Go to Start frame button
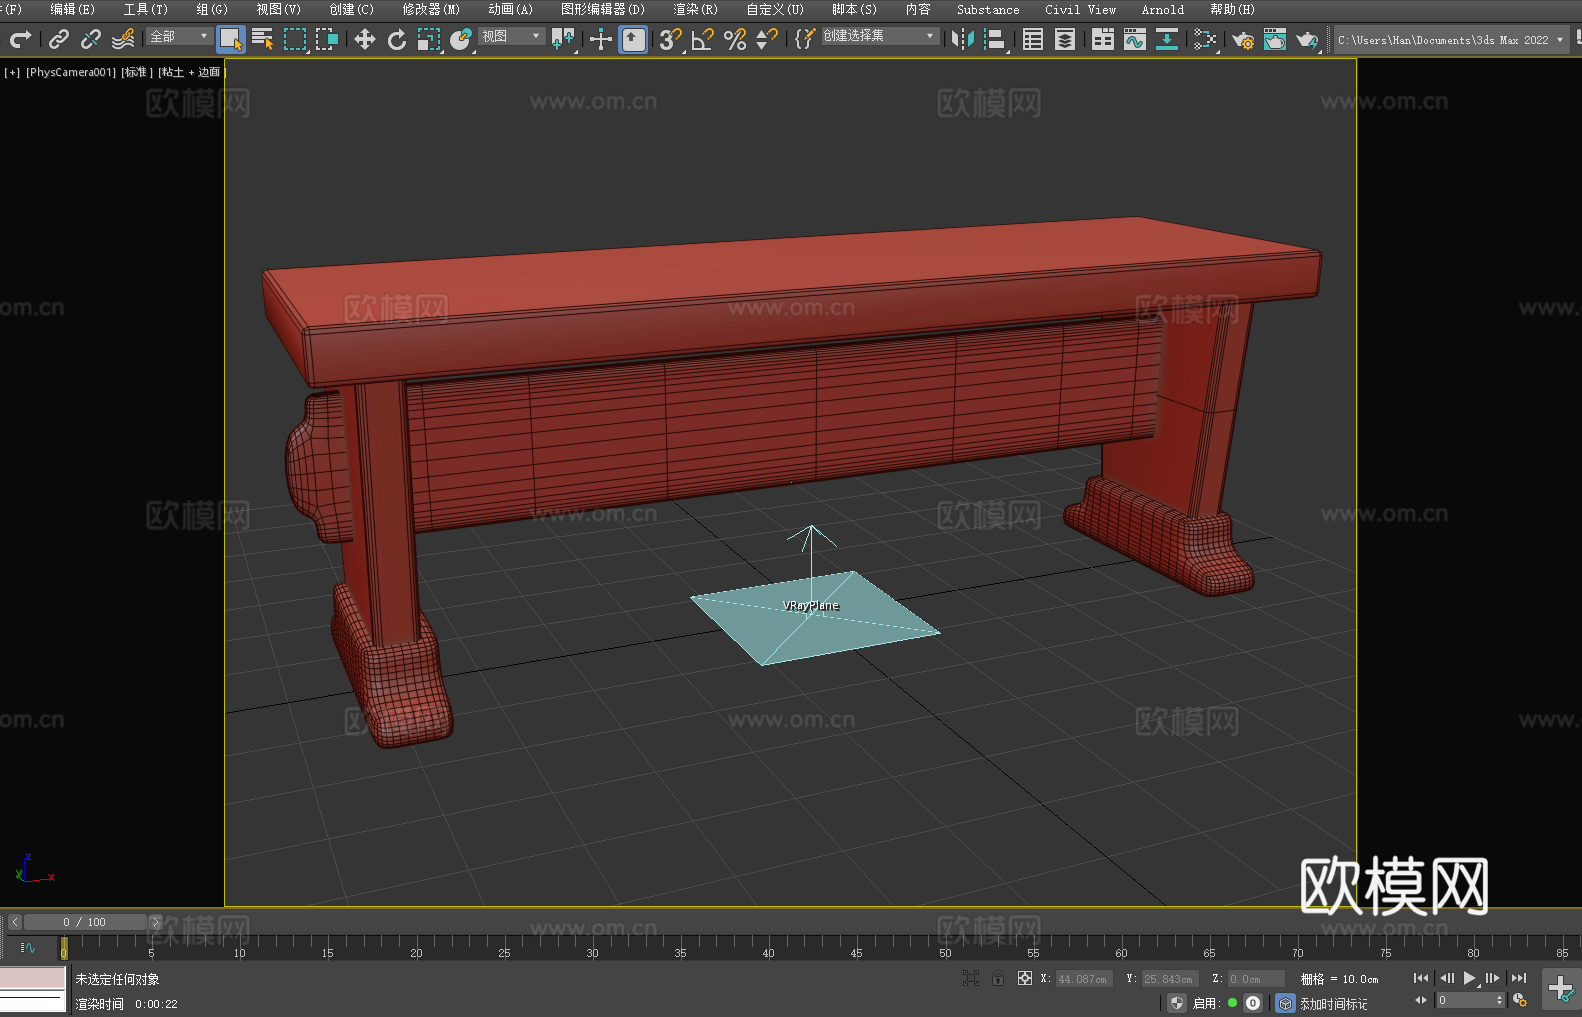The width and height of the screenshot is (1582, 1017). click(1421, 978)
